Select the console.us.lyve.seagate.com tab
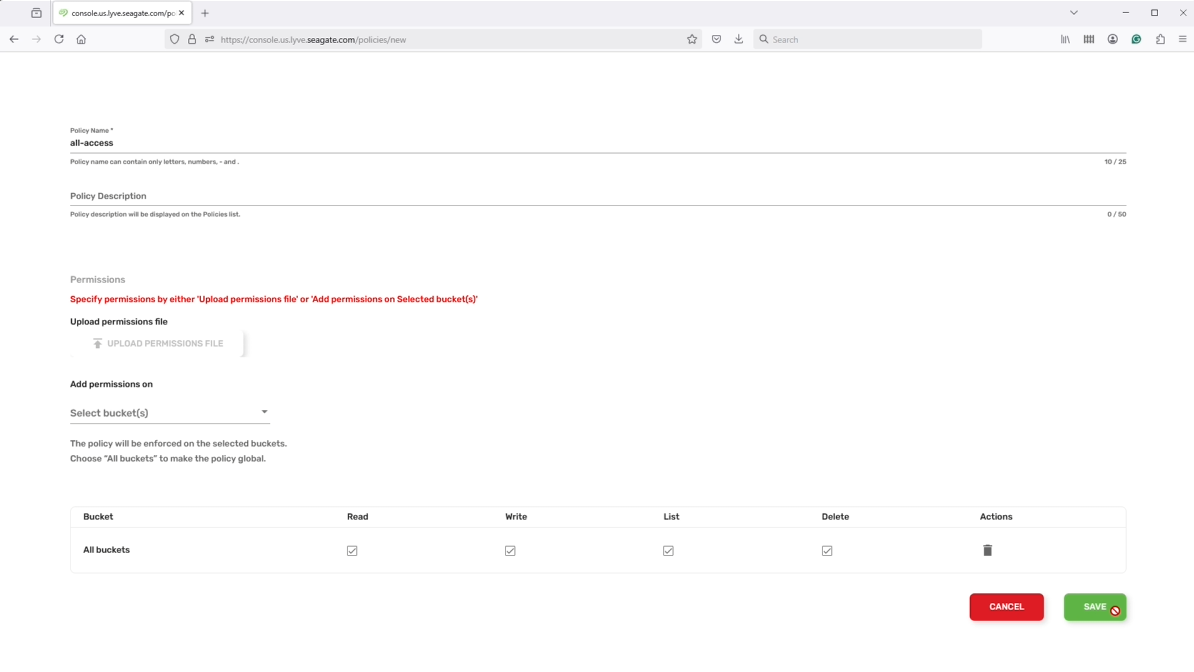1194x672 pixels. pyautogui.click(x=123, y=13)
